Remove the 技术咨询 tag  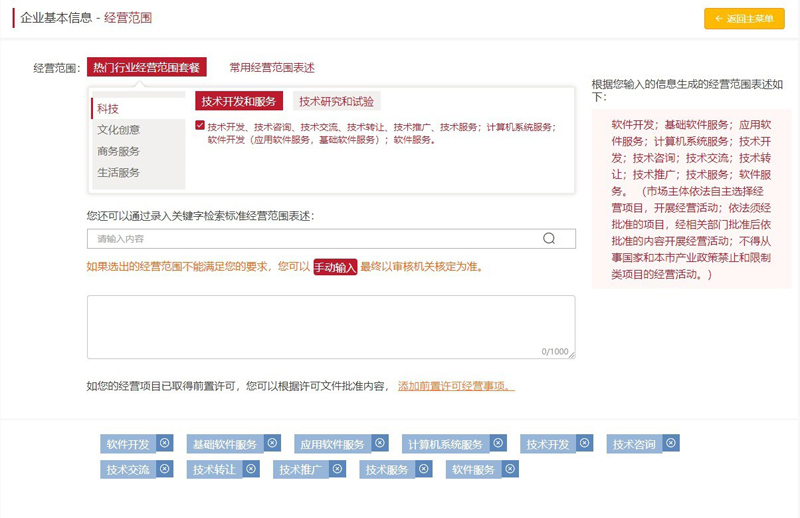coord(671,443)
